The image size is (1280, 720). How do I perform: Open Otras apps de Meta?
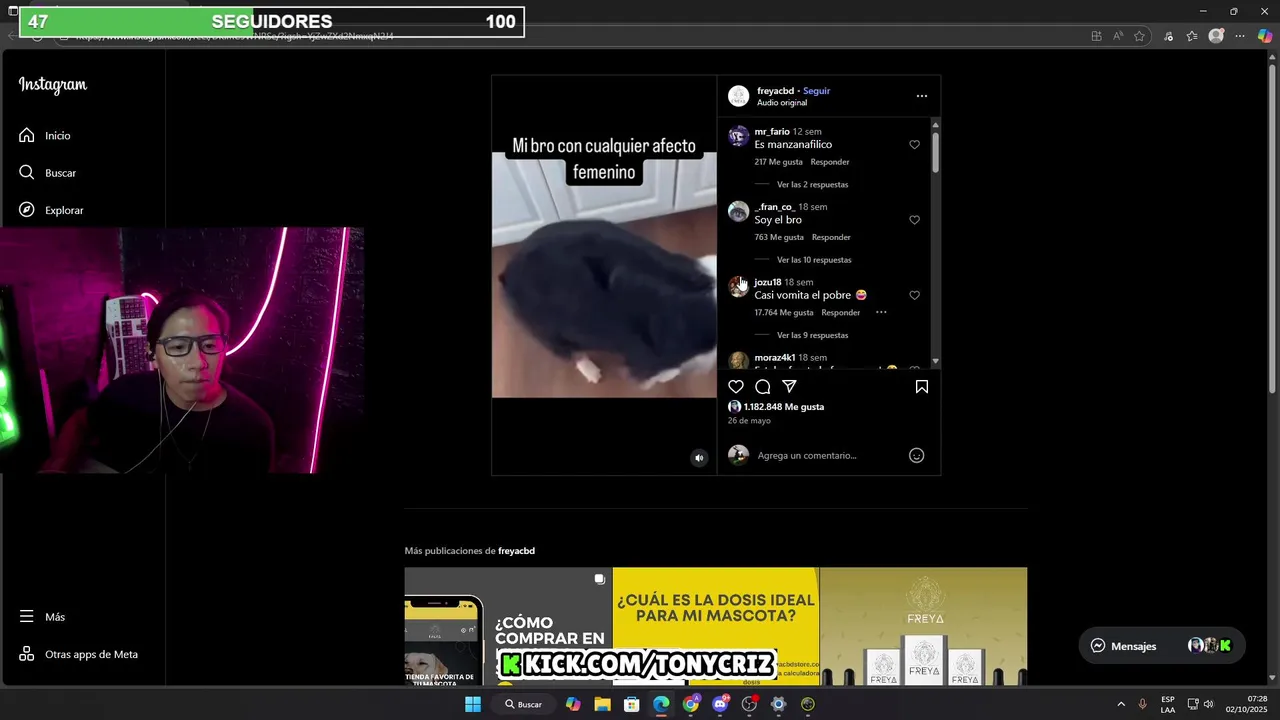pos(78,654)
